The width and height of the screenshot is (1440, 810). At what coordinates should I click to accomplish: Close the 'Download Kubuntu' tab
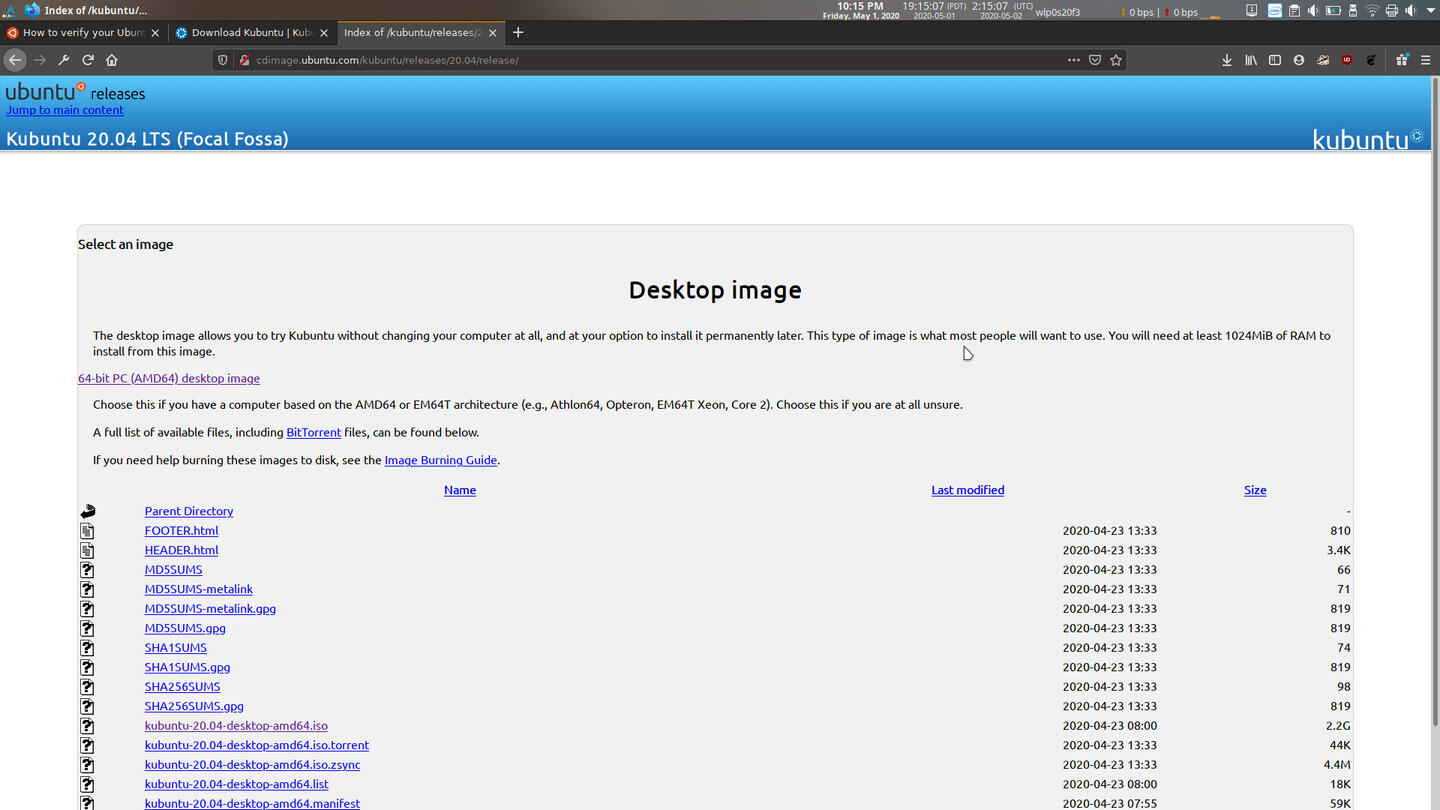[x=324, y=32]
